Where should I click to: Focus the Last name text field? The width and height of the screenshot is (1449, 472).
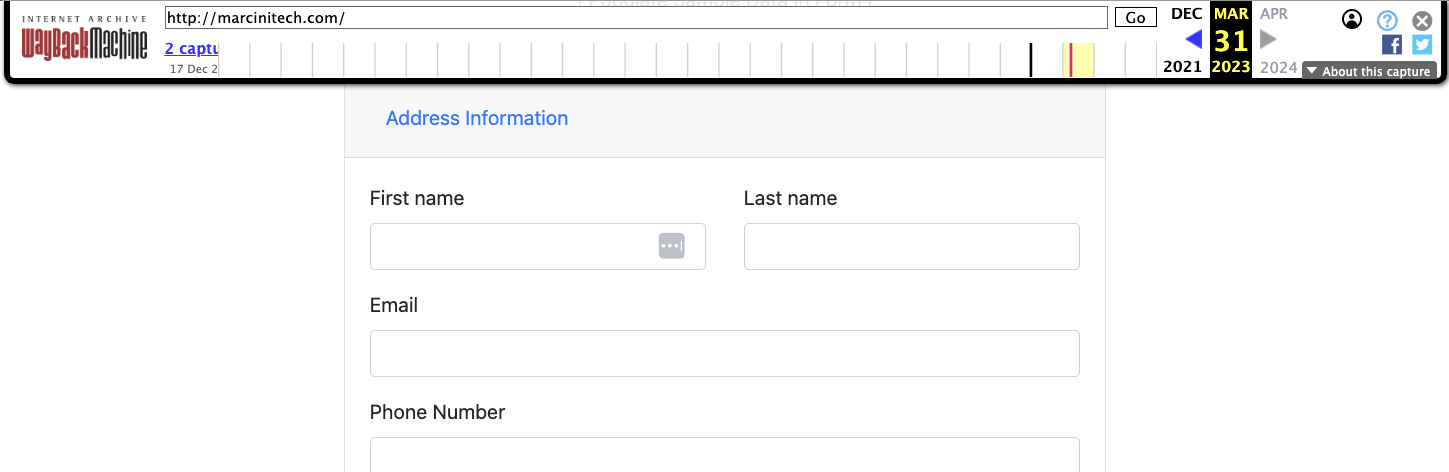(x=911, y=247)
